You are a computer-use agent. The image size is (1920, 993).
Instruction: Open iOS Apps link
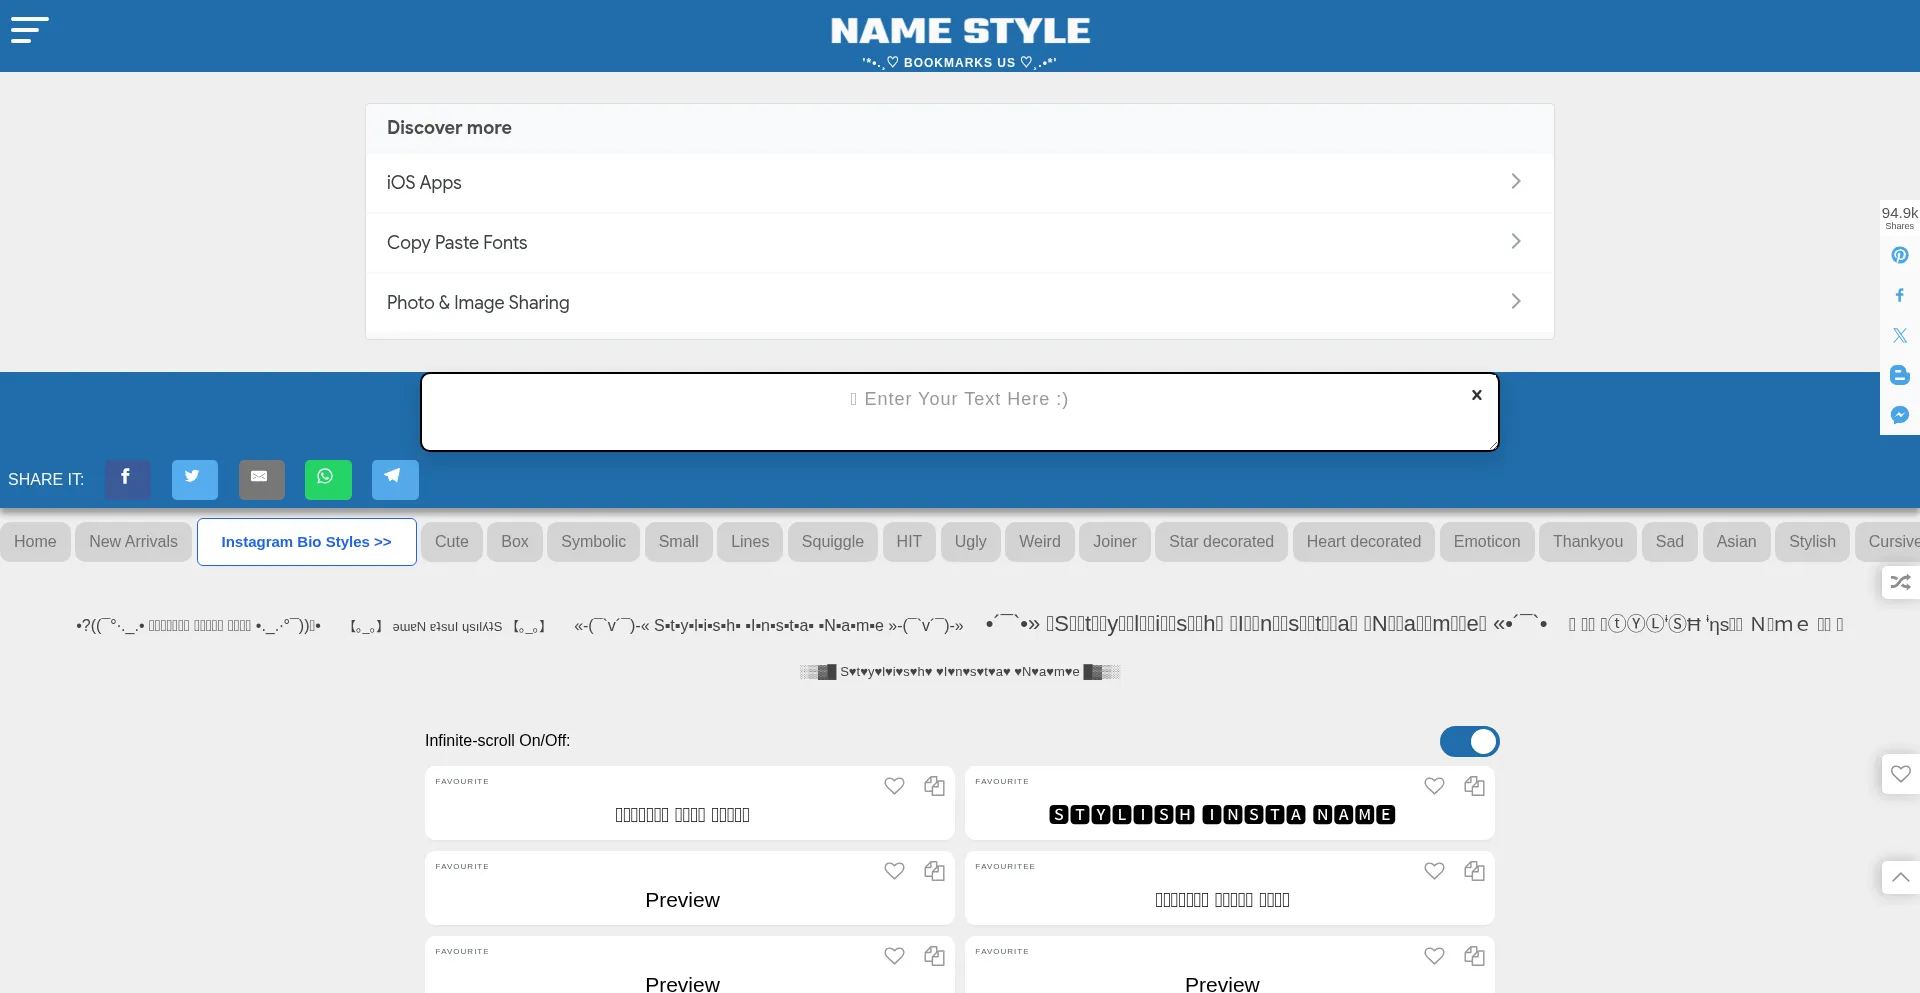[x=424, y=183]
